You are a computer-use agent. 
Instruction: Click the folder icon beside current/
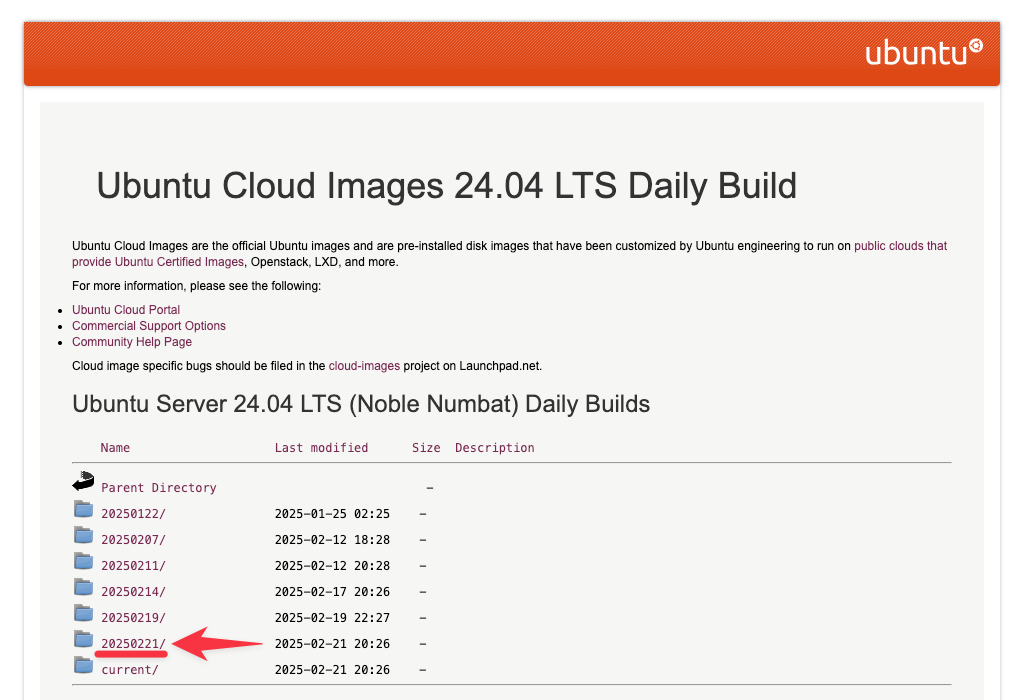click(x=83, y=665)
